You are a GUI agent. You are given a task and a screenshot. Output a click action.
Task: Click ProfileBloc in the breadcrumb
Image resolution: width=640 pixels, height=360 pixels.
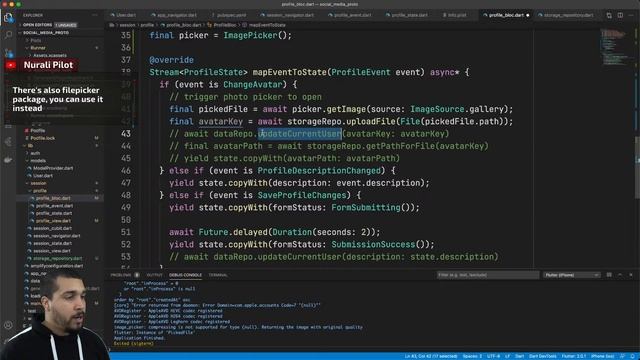[224, 25]
